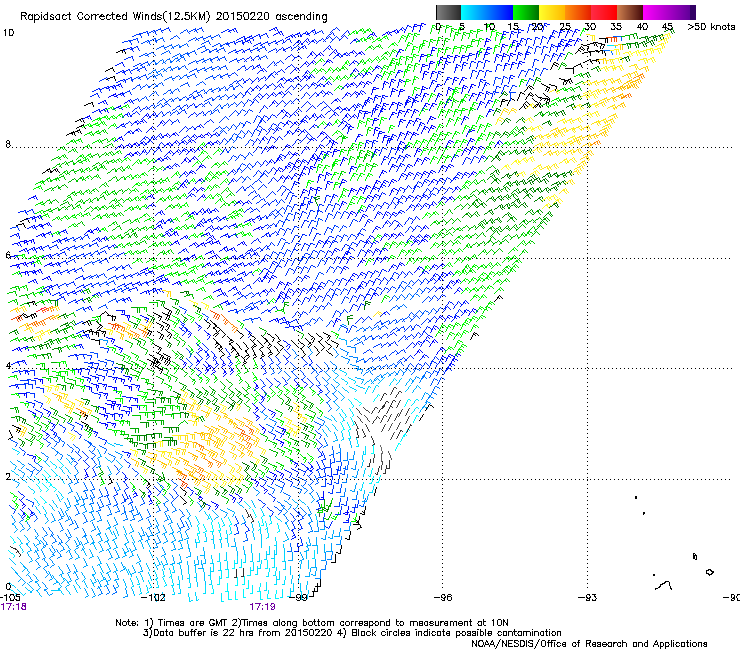Click the legend tick label '35'
The image size is (740, 650).
[616, 26]
